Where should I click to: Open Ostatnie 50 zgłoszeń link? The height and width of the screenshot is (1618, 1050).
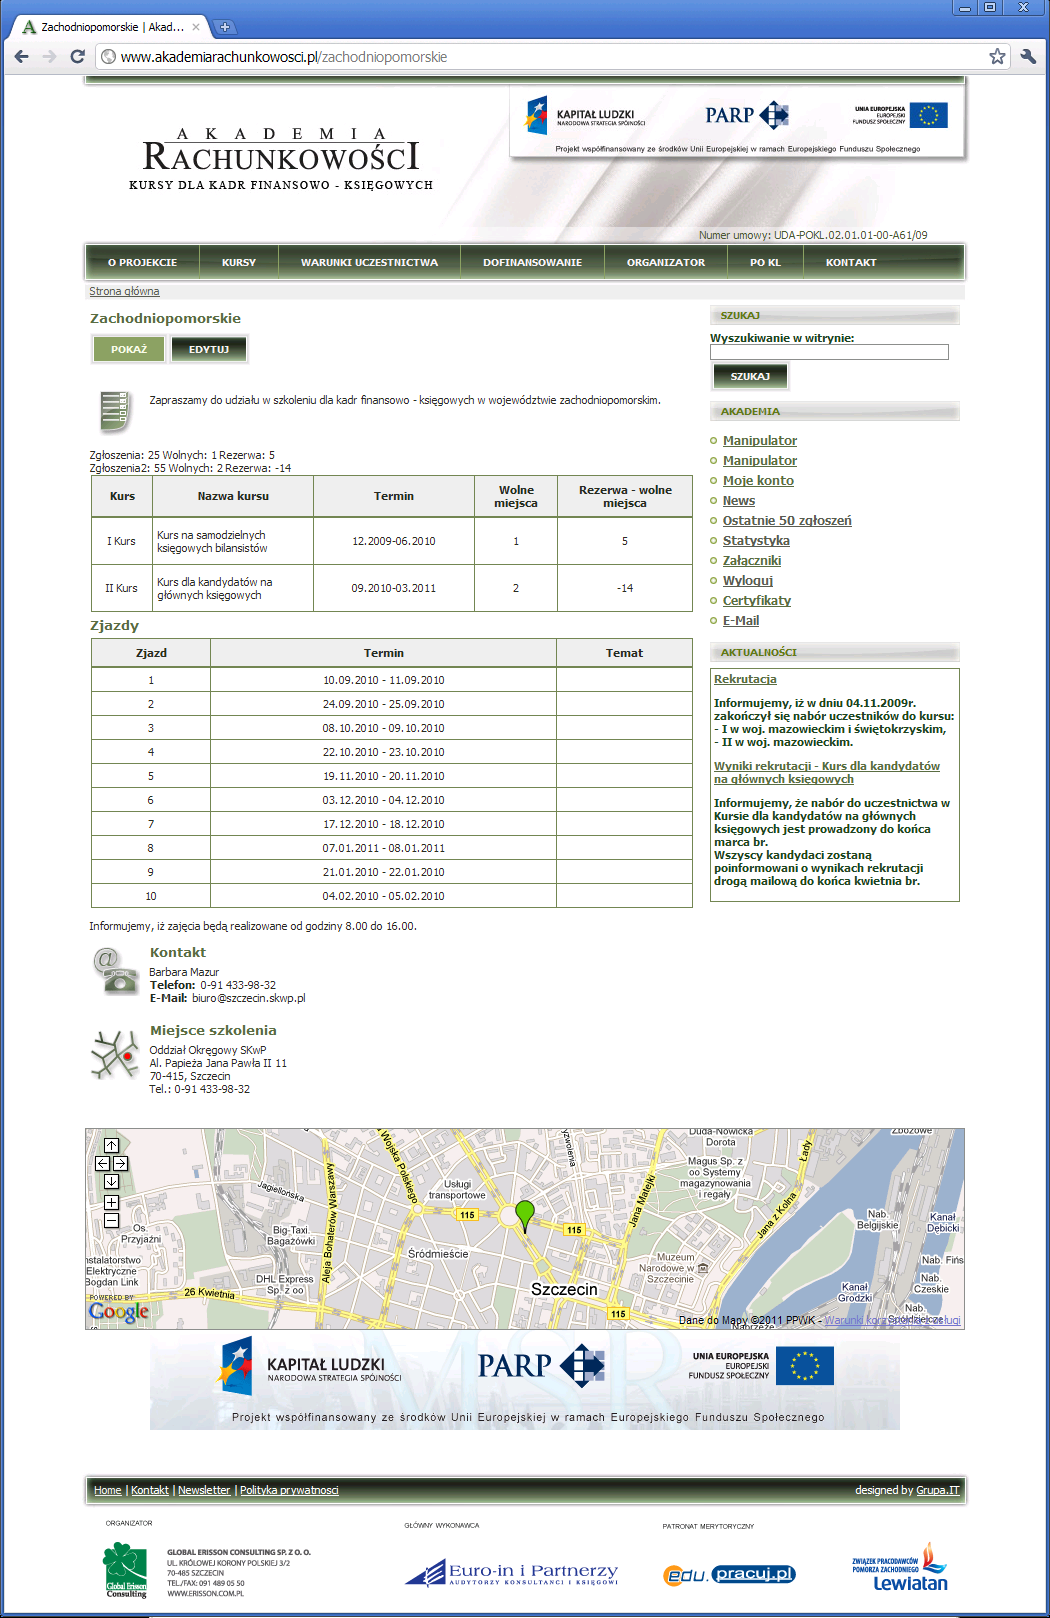pos(787,521)
